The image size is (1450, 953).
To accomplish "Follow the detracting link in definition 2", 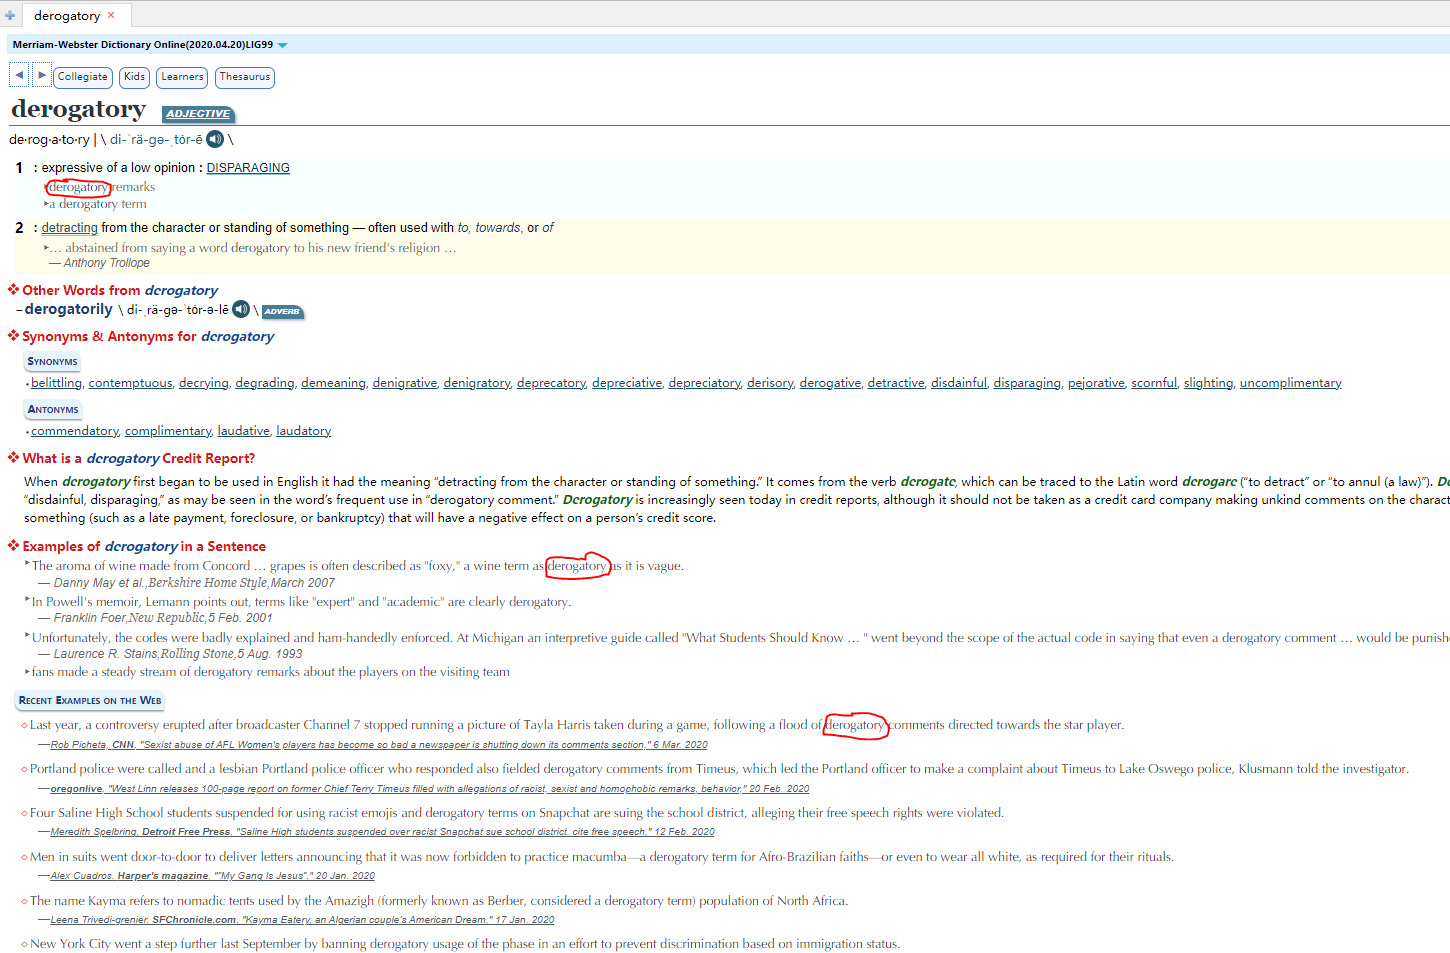I will point(70,228).
